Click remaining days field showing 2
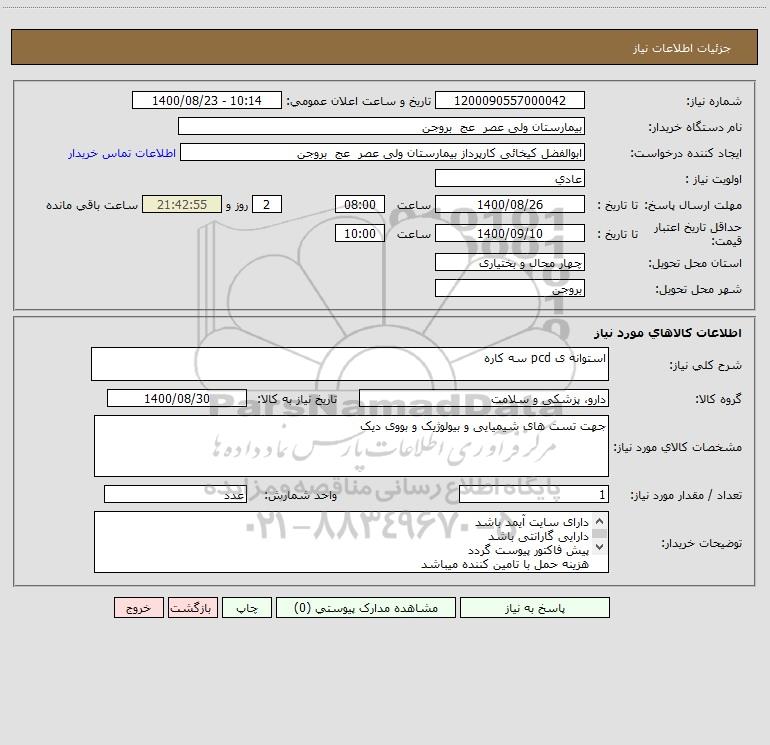The width and height of the screenshot is (770, 745). click(267, 204)
